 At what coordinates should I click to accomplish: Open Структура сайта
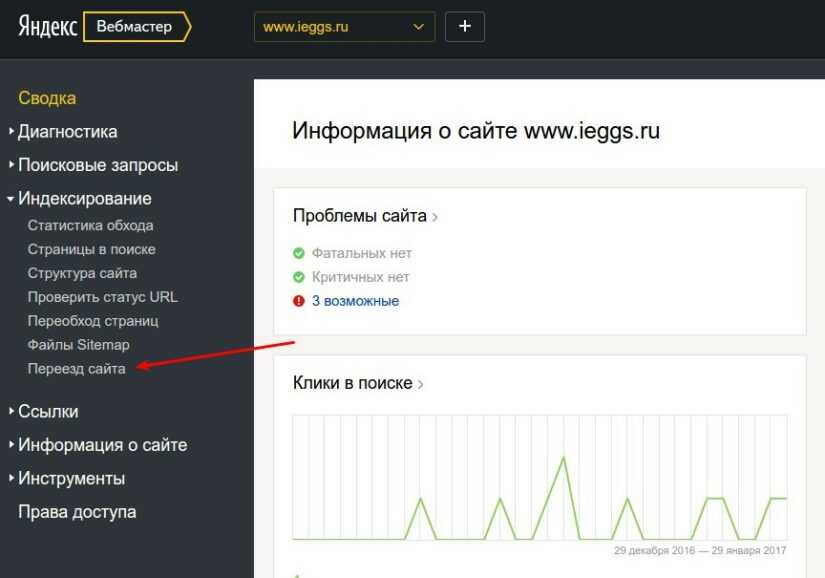point(82,273)
